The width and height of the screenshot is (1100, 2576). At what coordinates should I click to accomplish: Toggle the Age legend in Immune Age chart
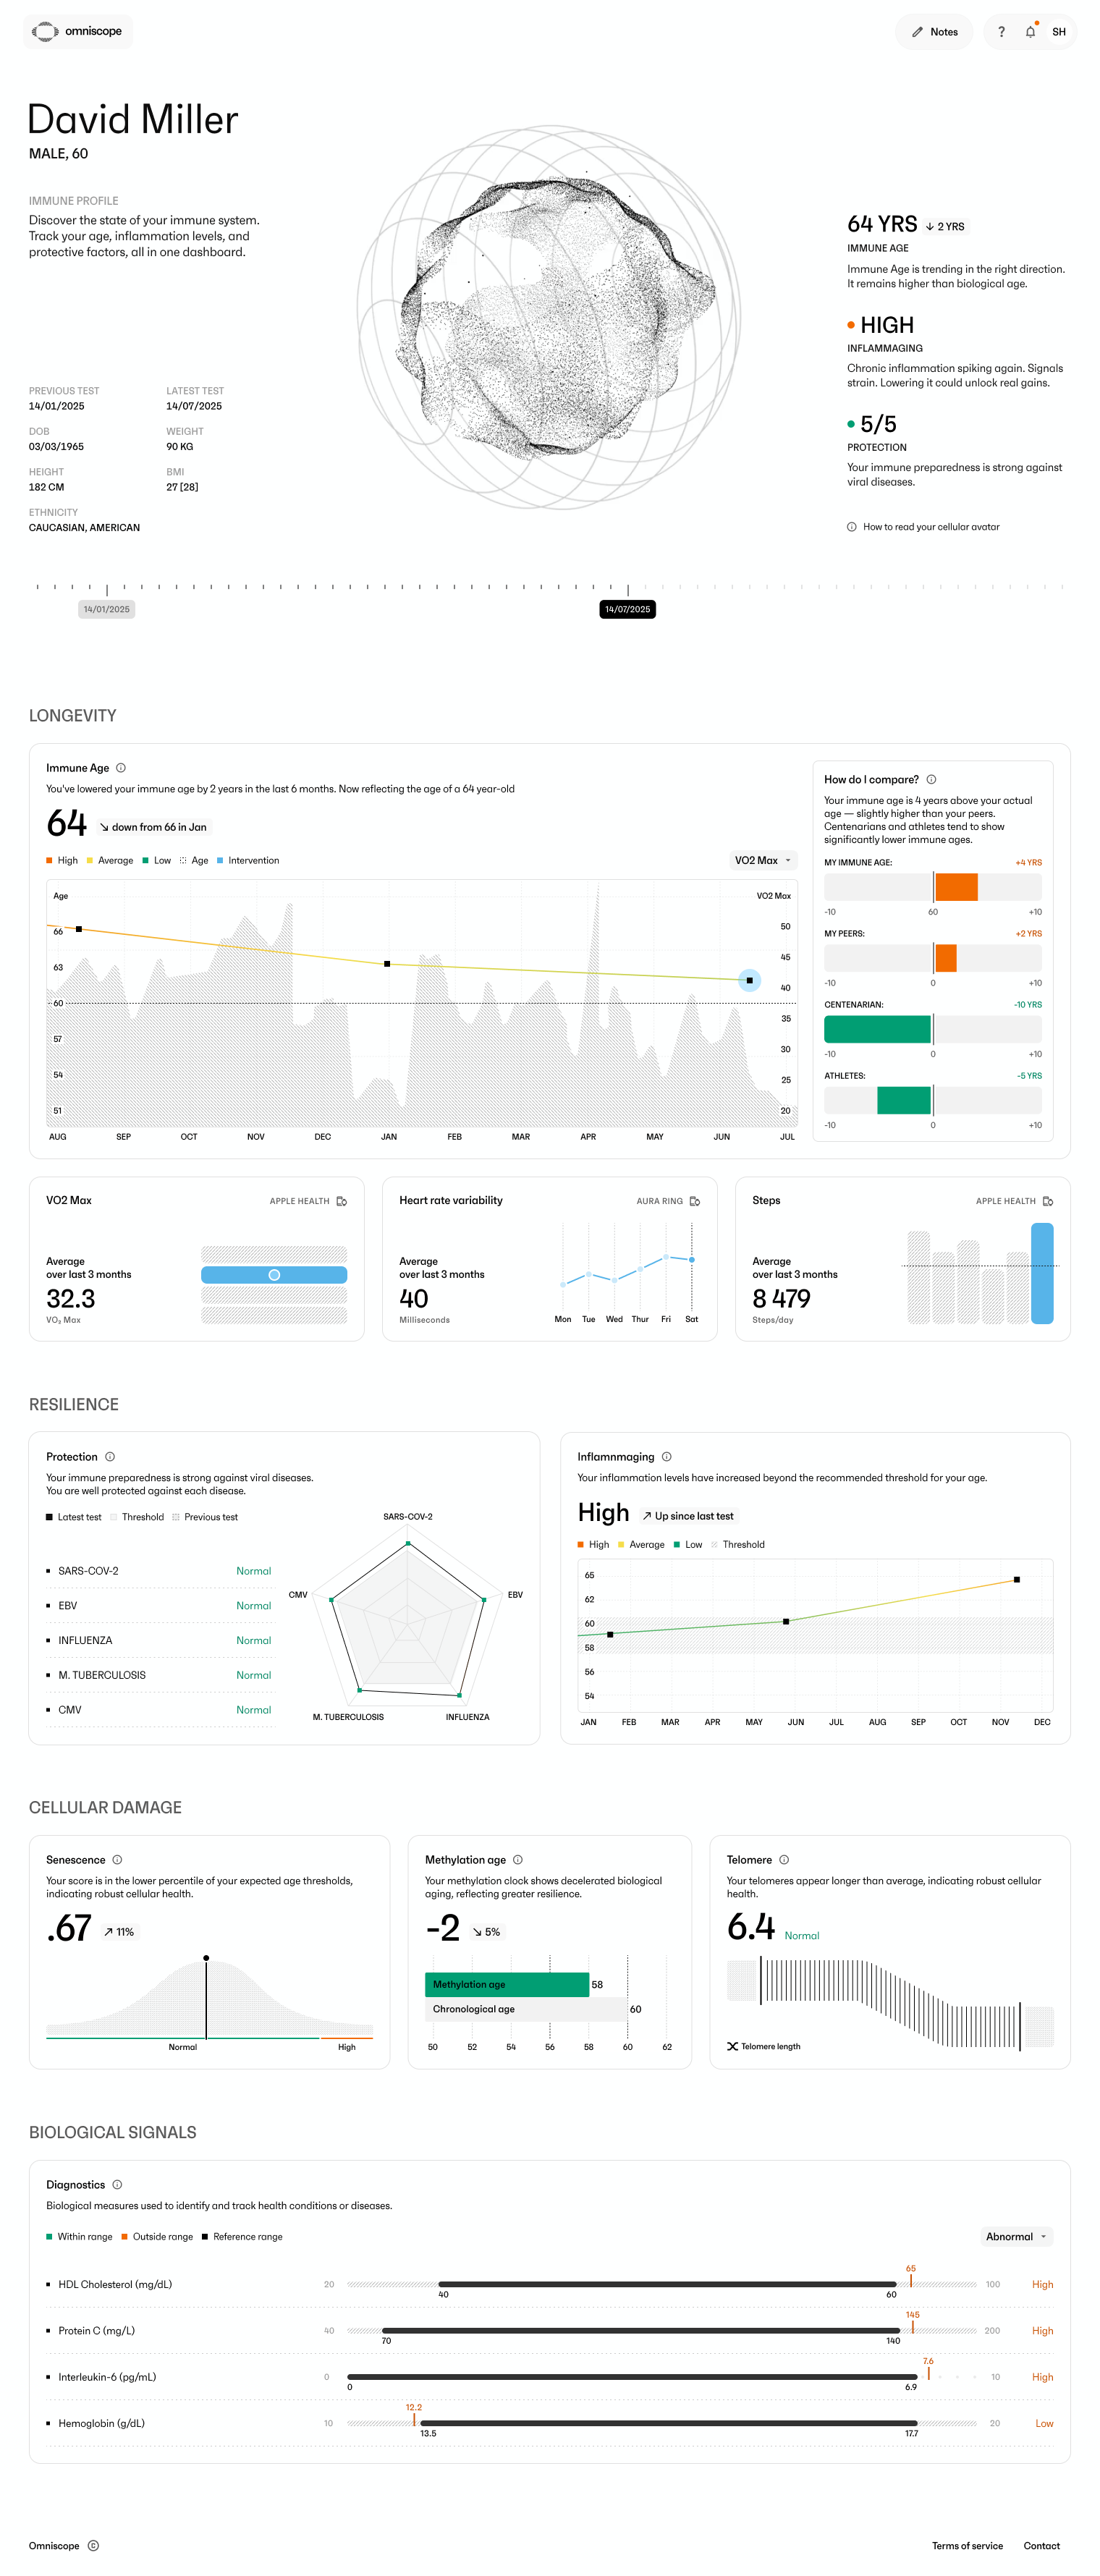pyautogui.click(x=194, y=860)
